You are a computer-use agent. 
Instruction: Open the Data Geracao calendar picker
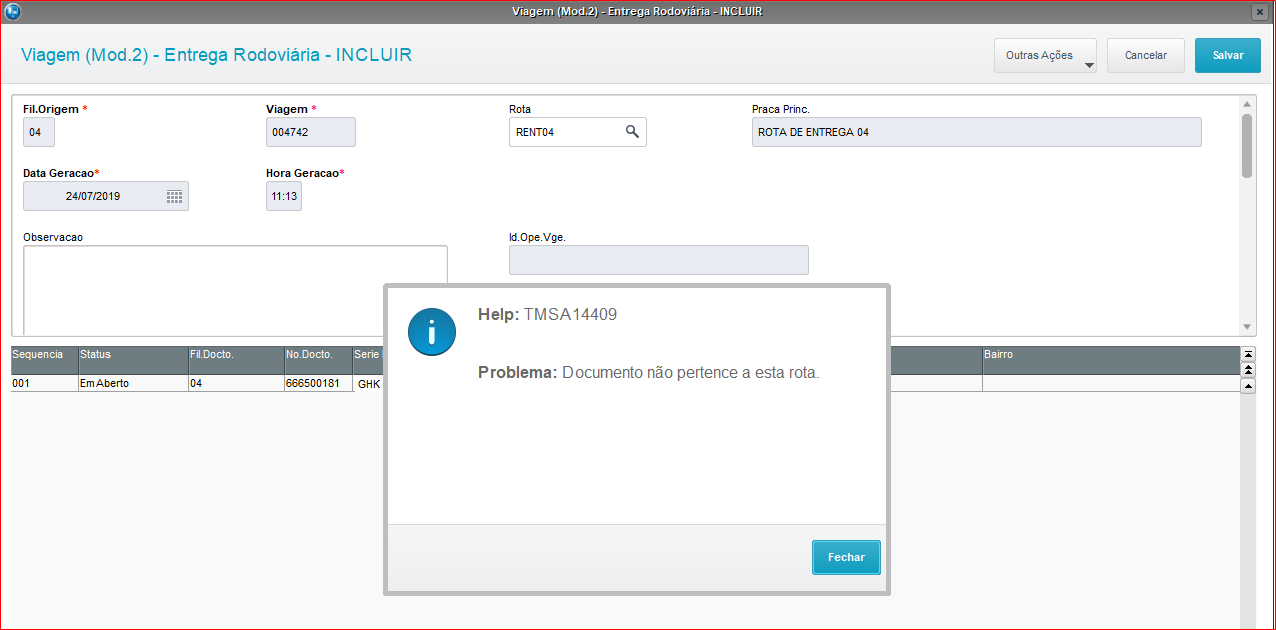click(174, 196)
